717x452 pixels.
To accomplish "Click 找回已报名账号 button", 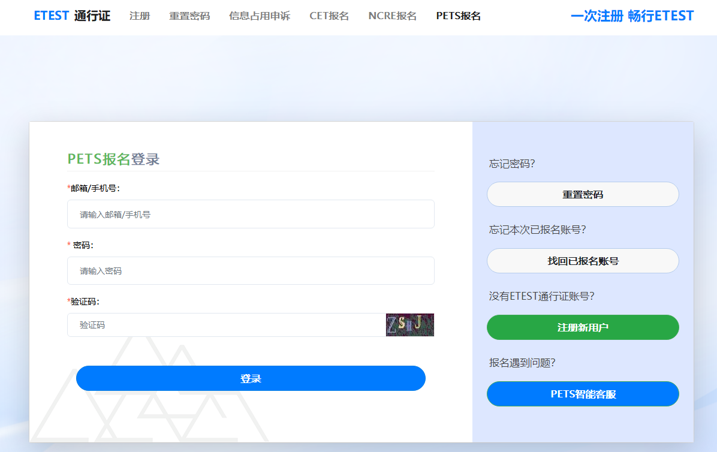I will [582, 261].
